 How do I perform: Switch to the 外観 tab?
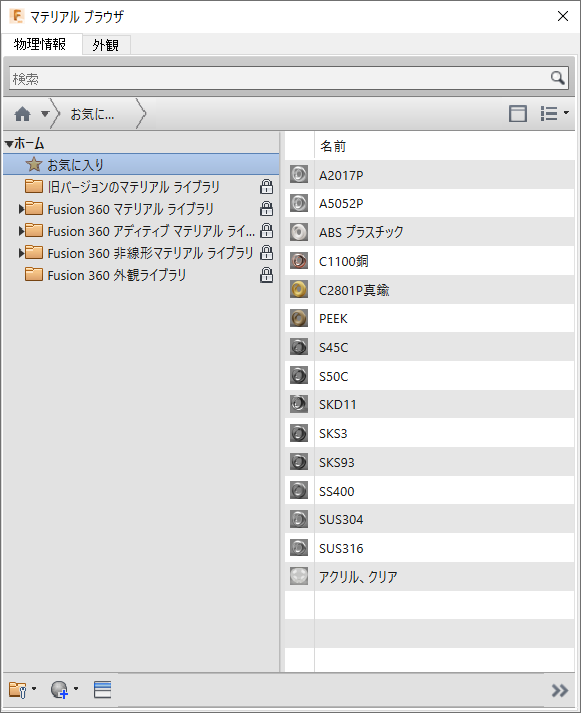106,45
